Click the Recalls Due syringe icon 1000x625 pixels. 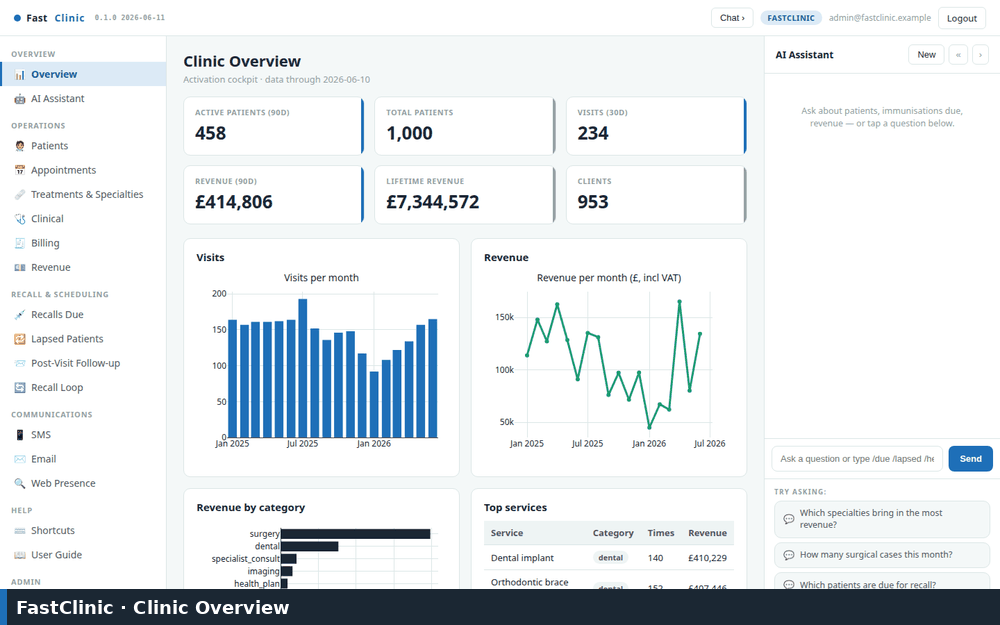click(x=20, y=314)
